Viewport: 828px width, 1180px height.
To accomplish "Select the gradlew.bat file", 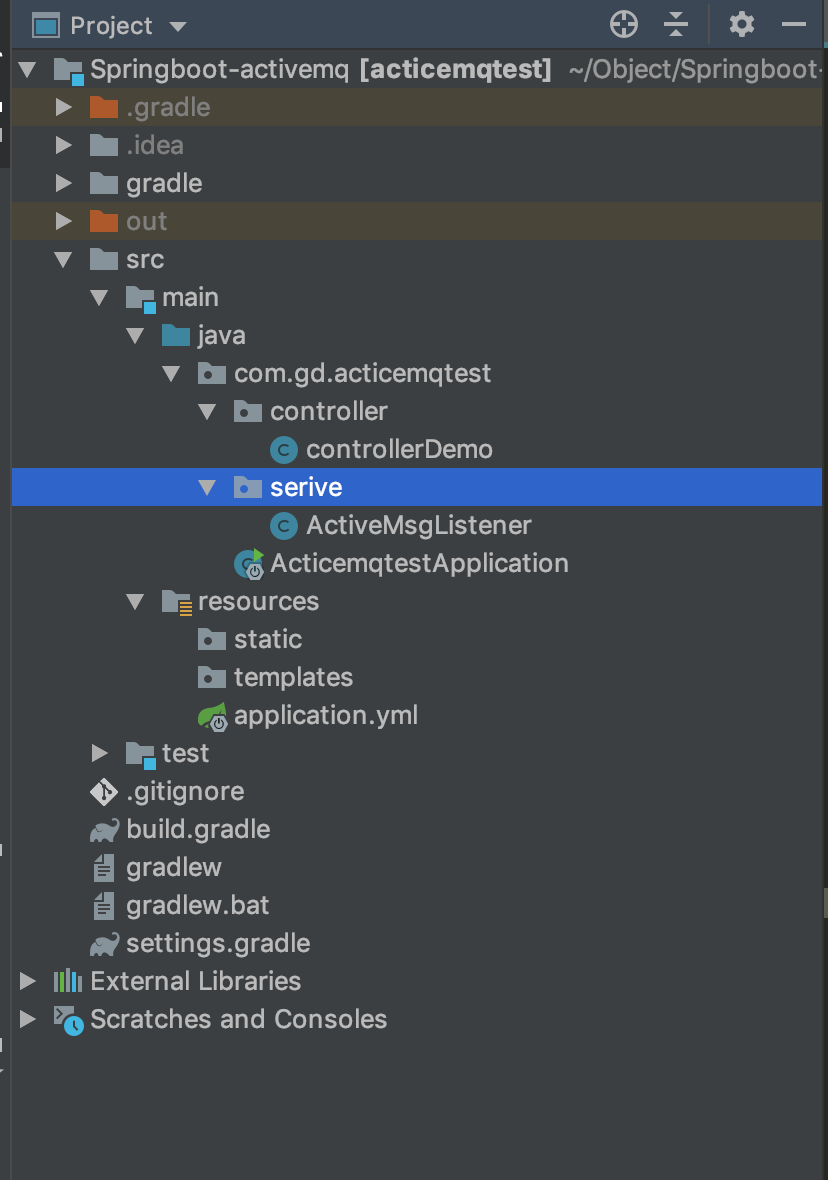I will click(197, 906).
